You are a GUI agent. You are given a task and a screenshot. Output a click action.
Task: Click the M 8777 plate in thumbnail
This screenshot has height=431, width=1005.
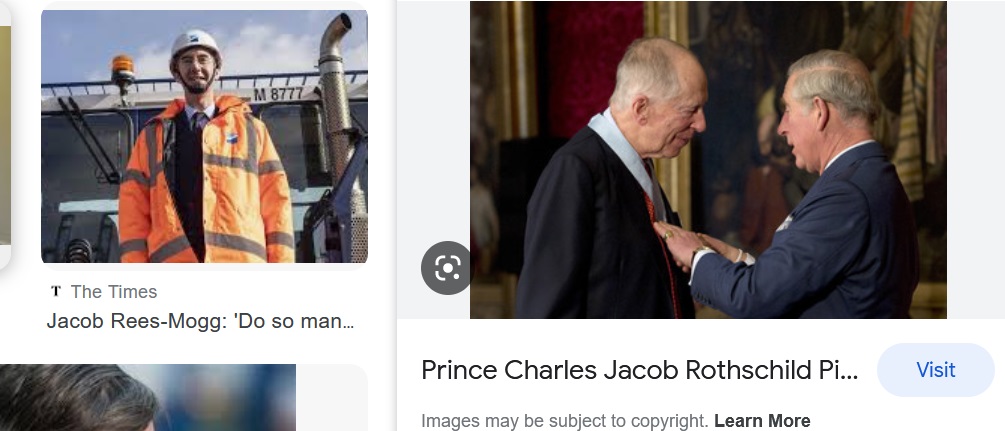click(x=278, y=95)
